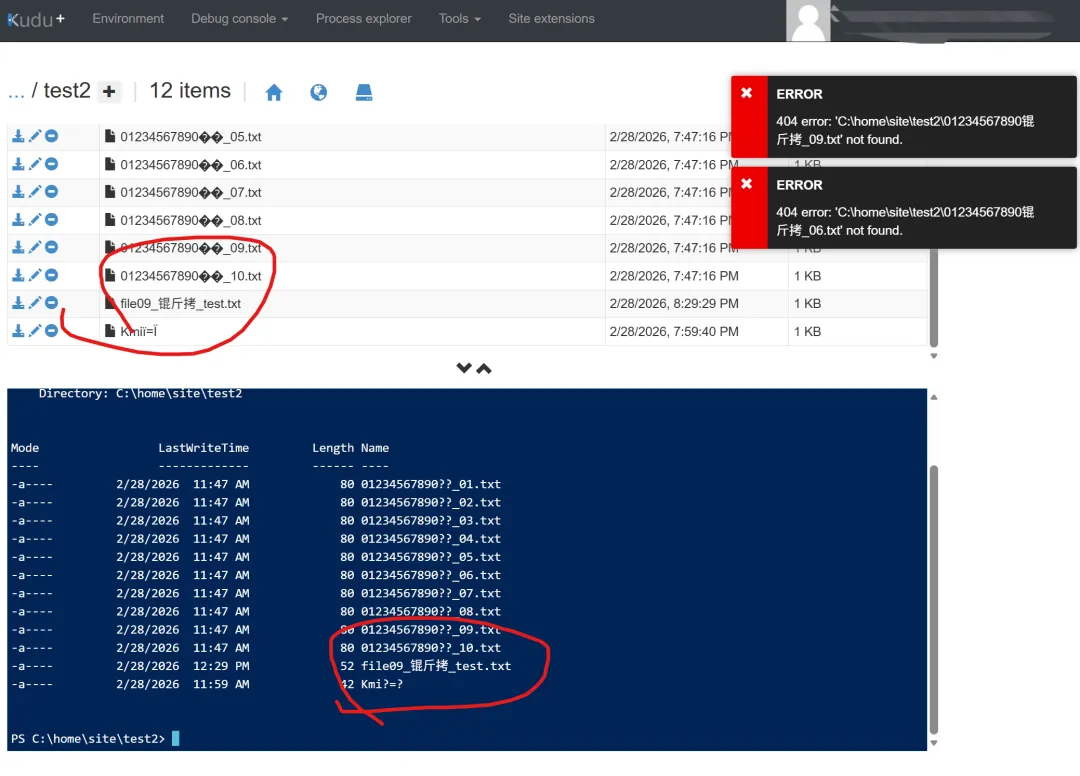This screenshot has width=1080, height=776.
Task: Click the Kudu logo
Action: [x=36, y=19]
